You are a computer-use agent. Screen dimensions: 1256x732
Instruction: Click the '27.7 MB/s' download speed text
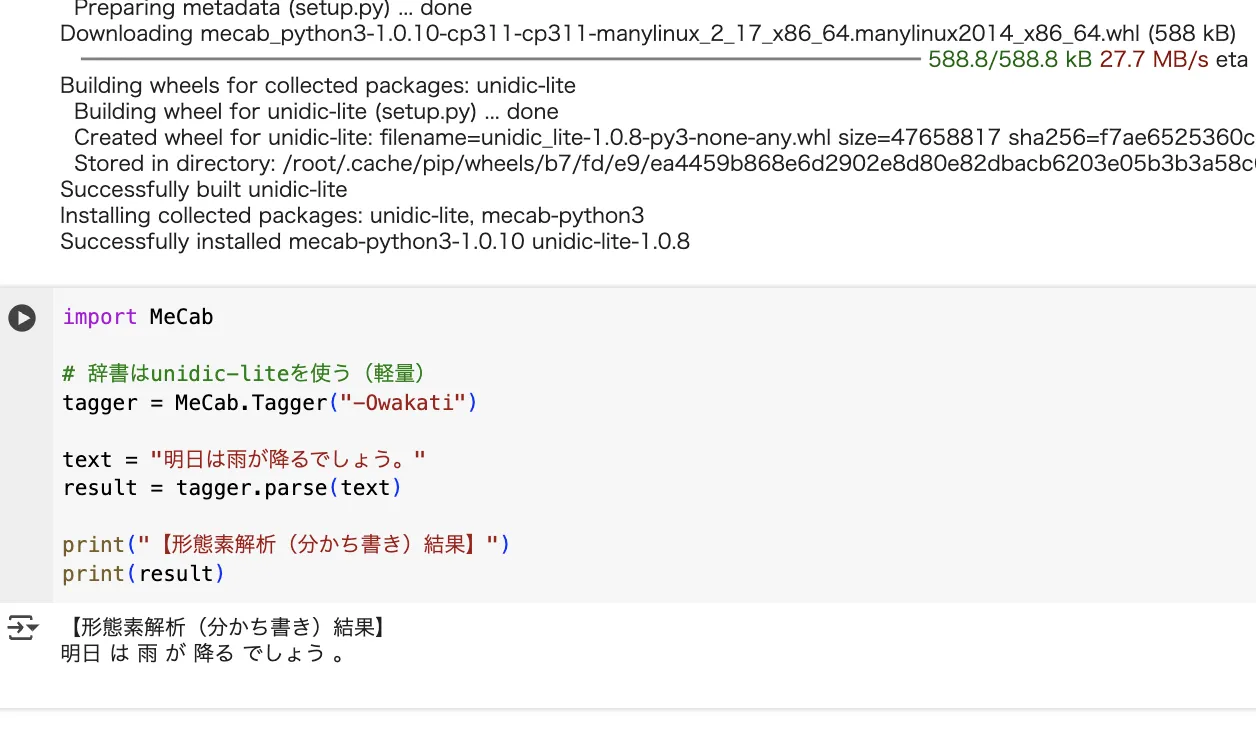[x=1154, y=60]
